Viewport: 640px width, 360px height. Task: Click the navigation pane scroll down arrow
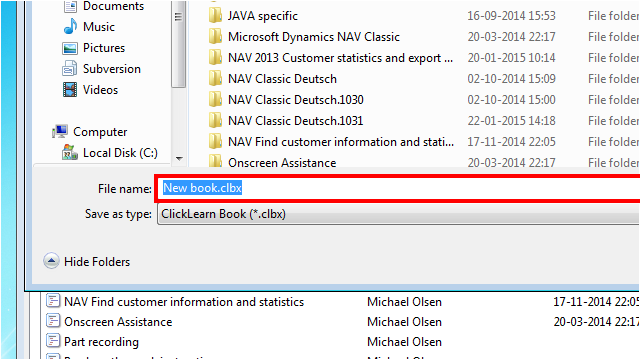click(x=179, y=158)
